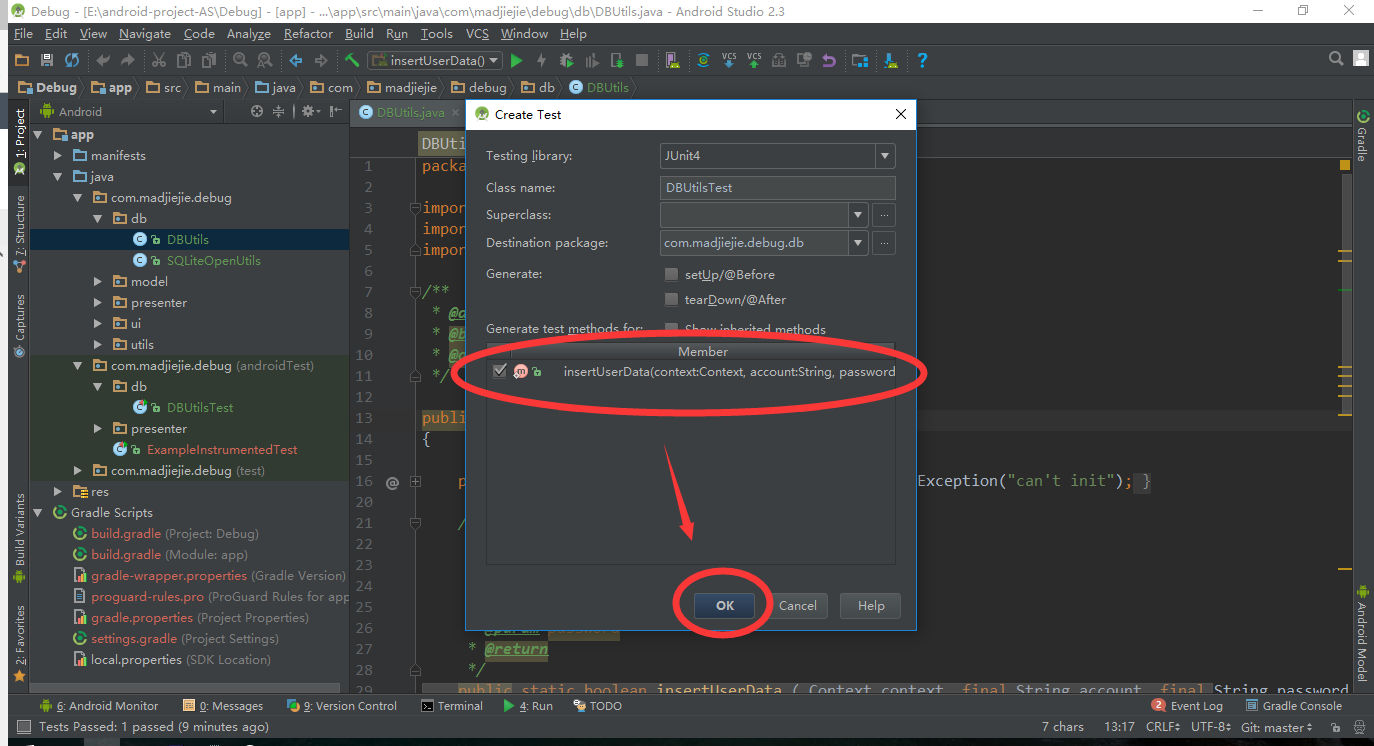The image size is (1374, 746).
Task: Click the Forward navigation arrow
Action: 320,60
